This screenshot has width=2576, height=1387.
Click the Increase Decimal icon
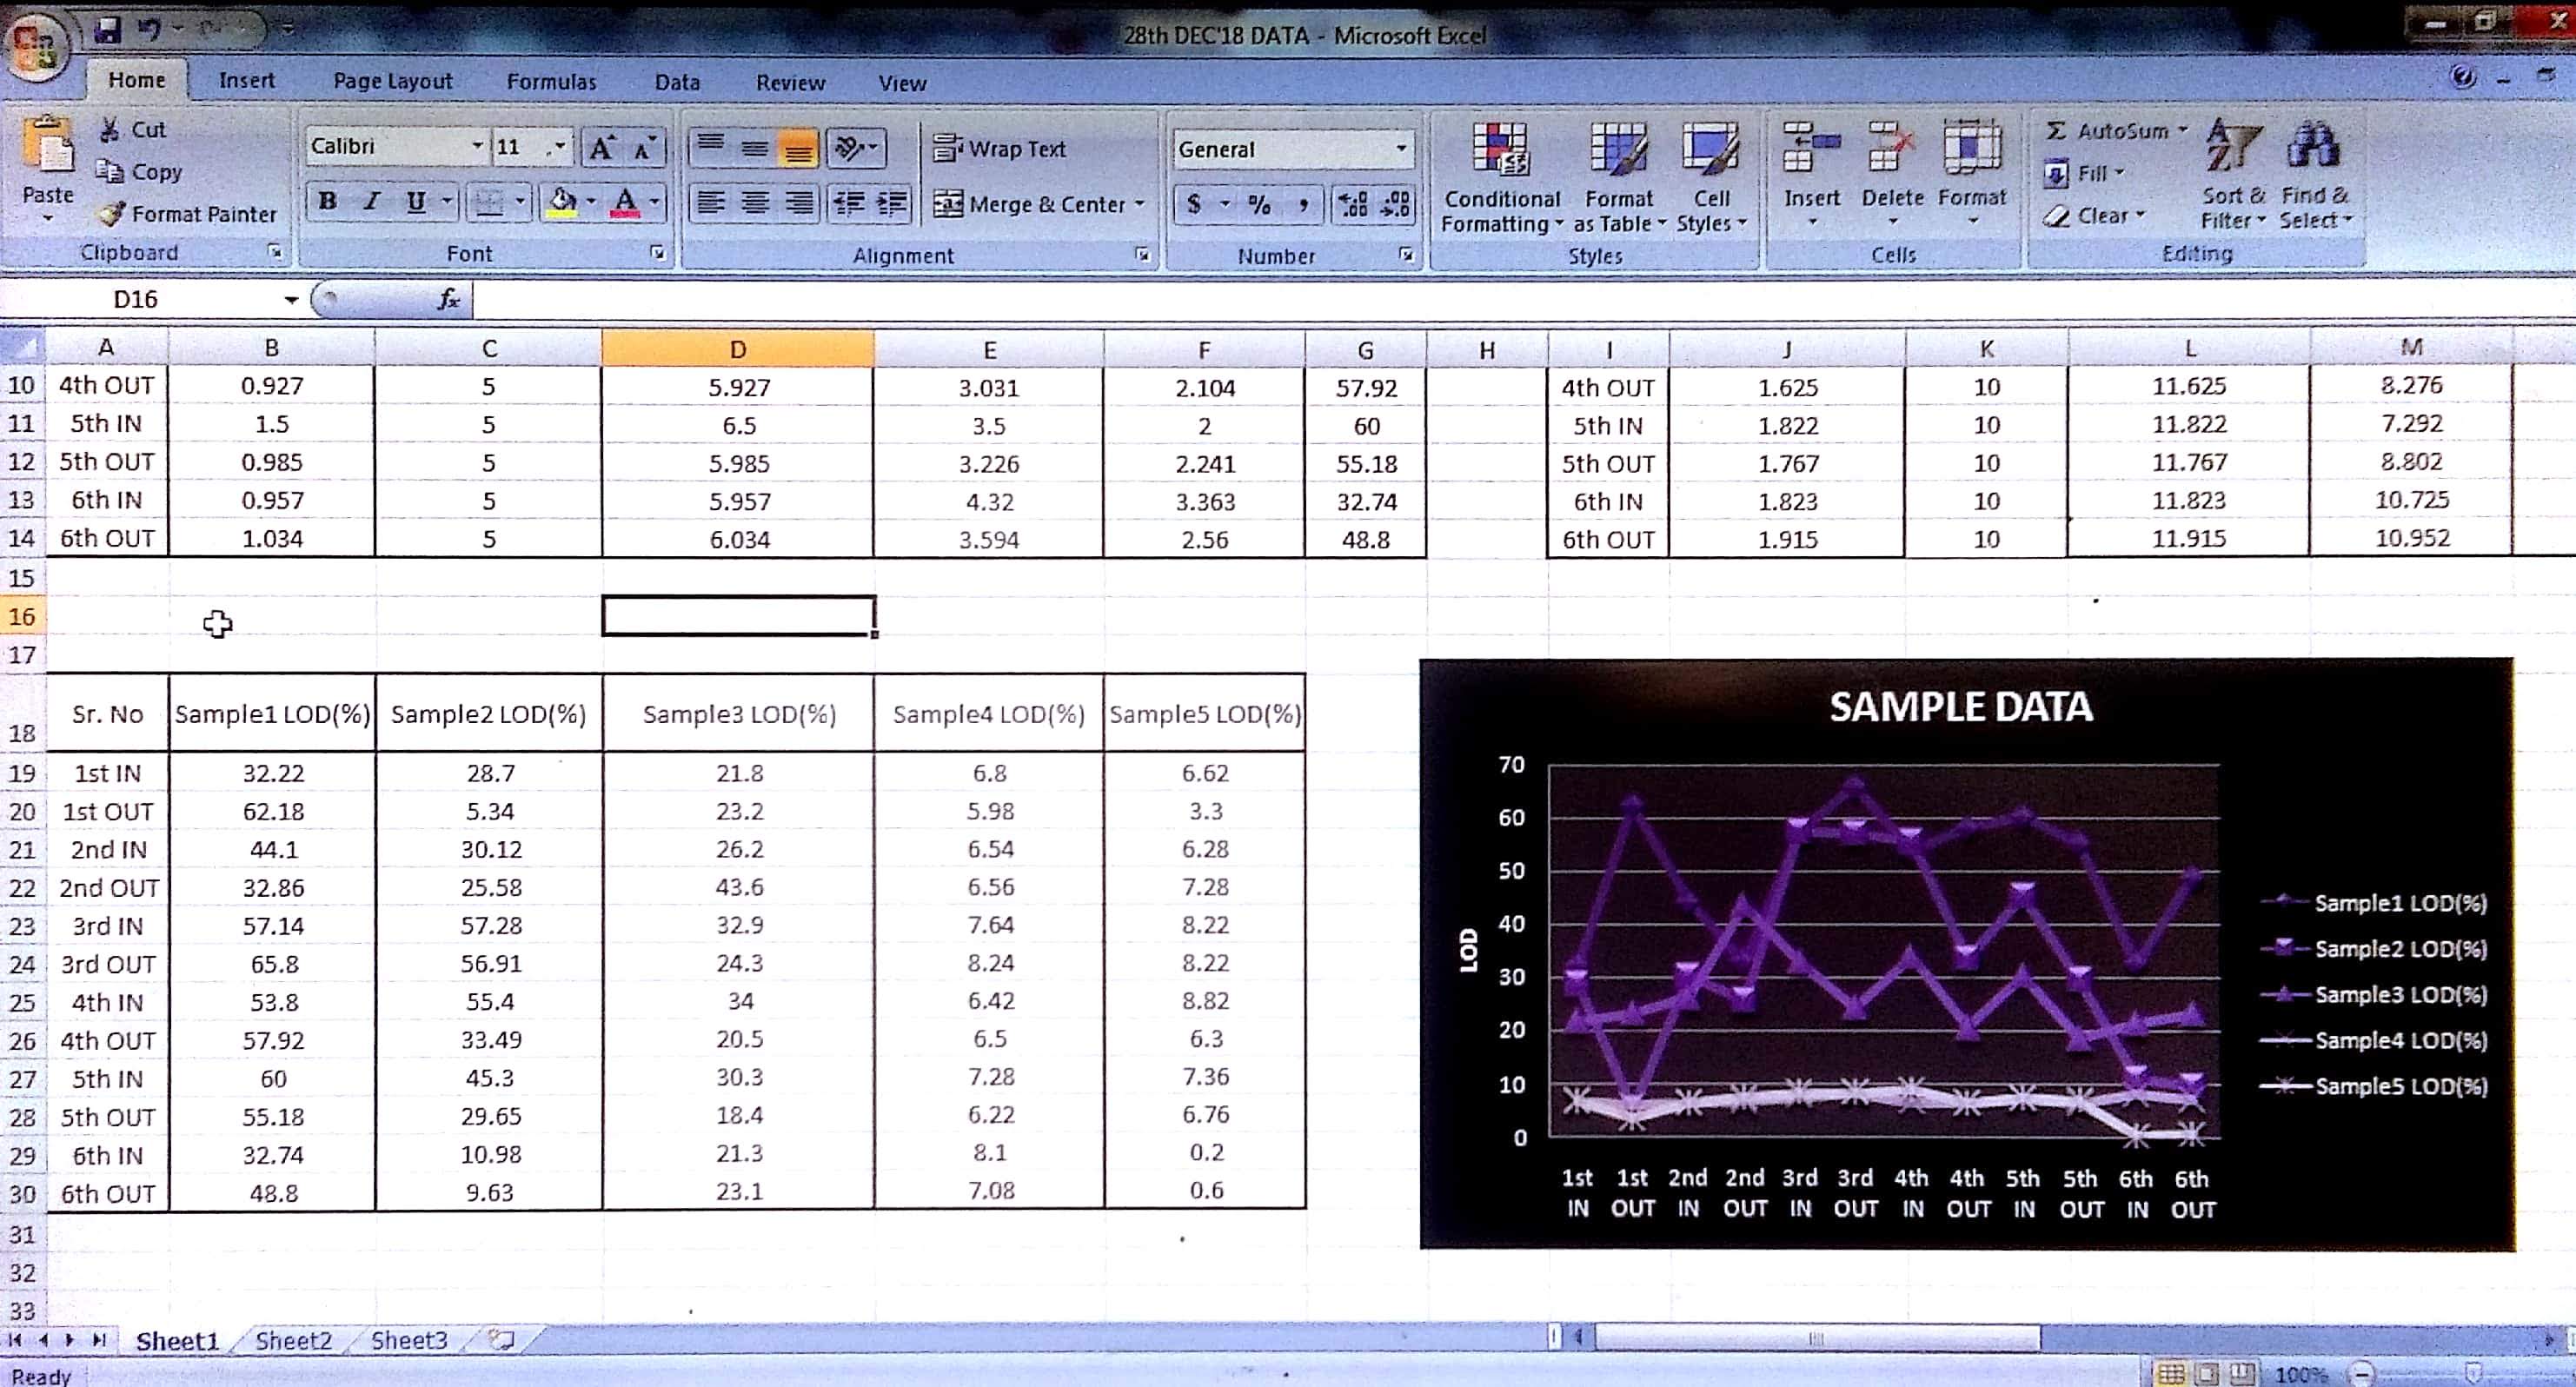pyautogui.click(x=1353, y=205)
